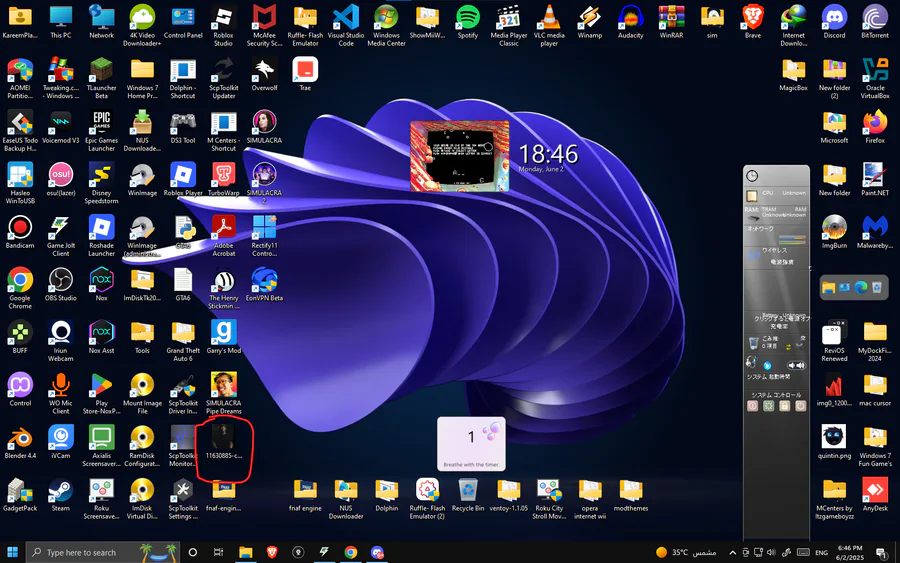The image size is (900, 563).
Task: Open the ENG language input selector
Action: tap(821, 553)
